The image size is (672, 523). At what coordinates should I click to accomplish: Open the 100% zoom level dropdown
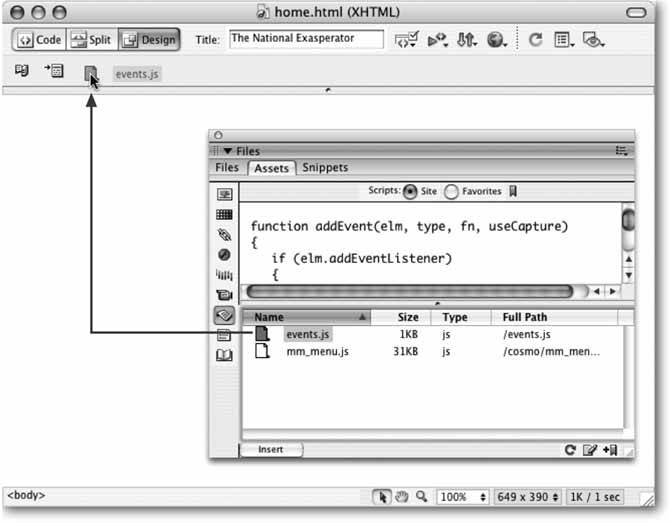pos(462,497)
